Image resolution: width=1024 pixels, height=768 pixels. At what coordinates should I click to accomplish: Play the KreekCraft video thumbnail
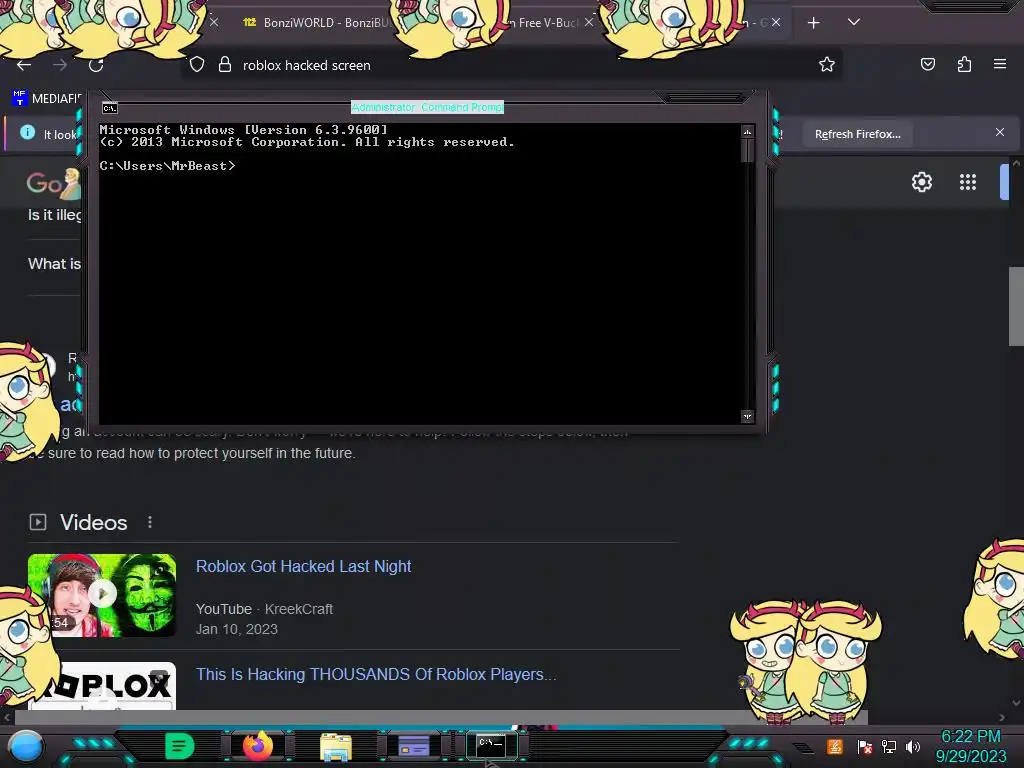click(x=102, y=595)
